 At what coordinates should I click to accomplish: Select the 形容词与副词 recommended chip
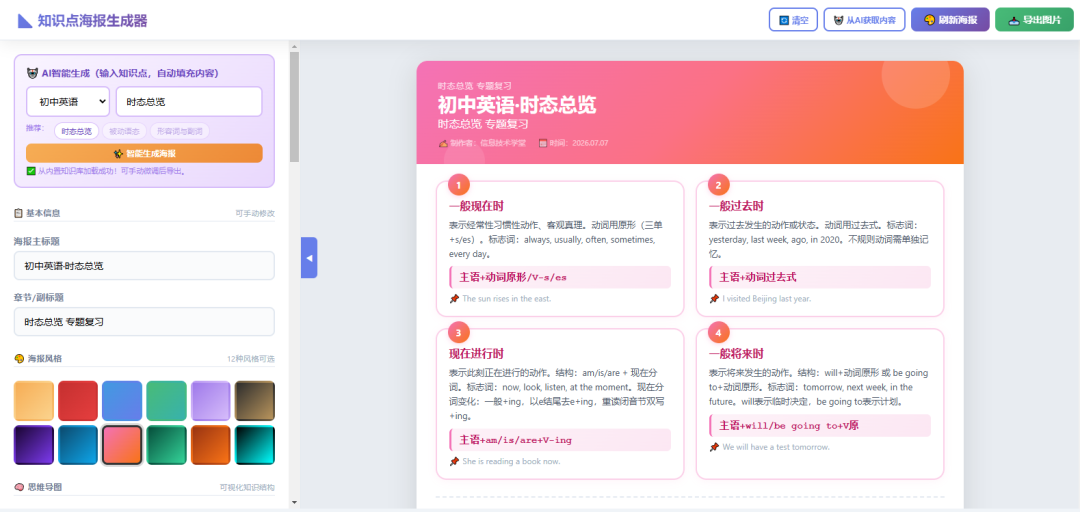pos(180,131)
